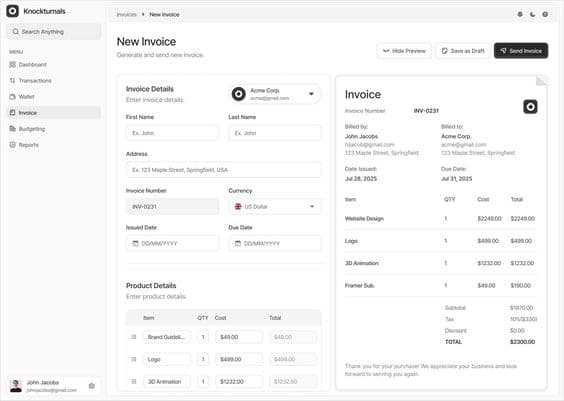Click the Due Date field

(275, 243)
